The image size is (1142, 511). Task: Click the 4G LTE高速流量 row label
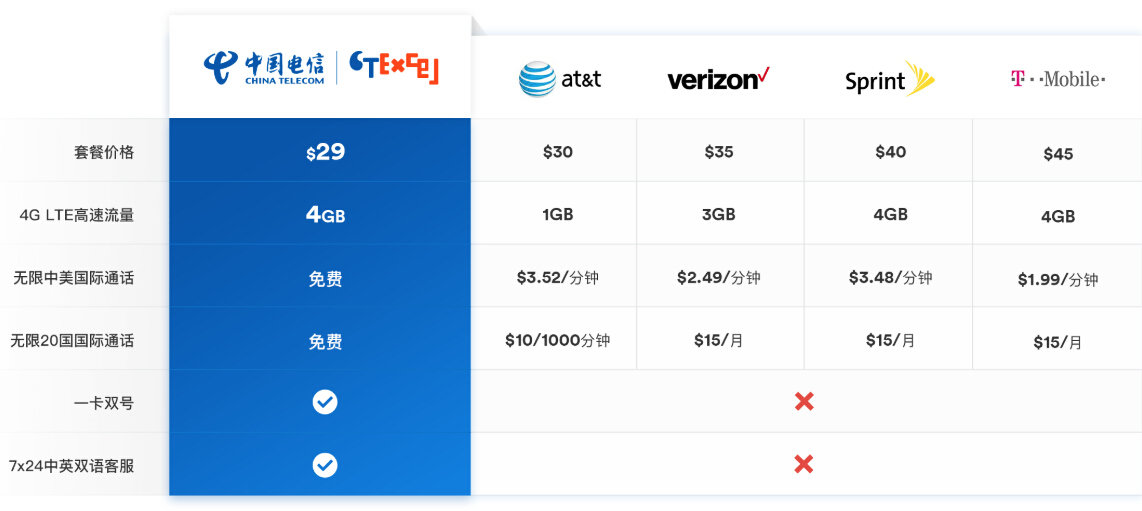pyautogui.click(x=77, y=215)
